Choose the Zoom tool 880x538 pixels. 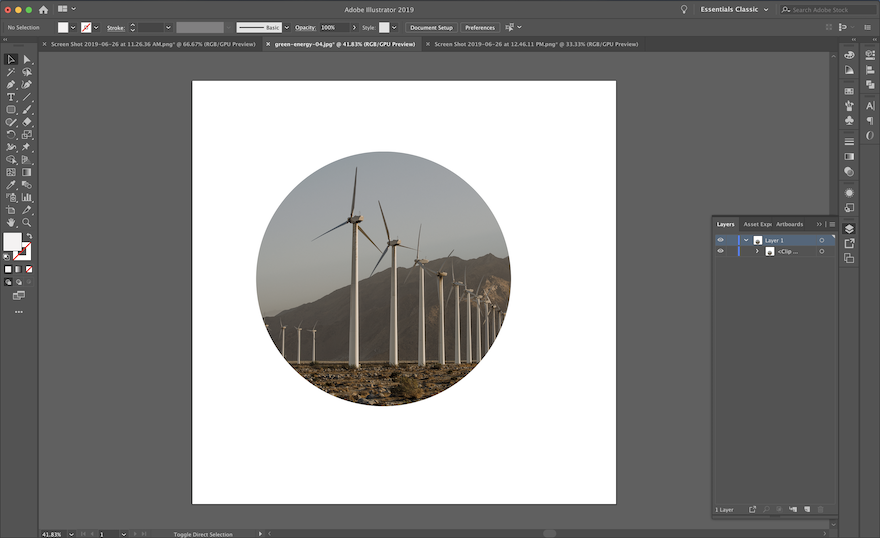tap(27, 222)
